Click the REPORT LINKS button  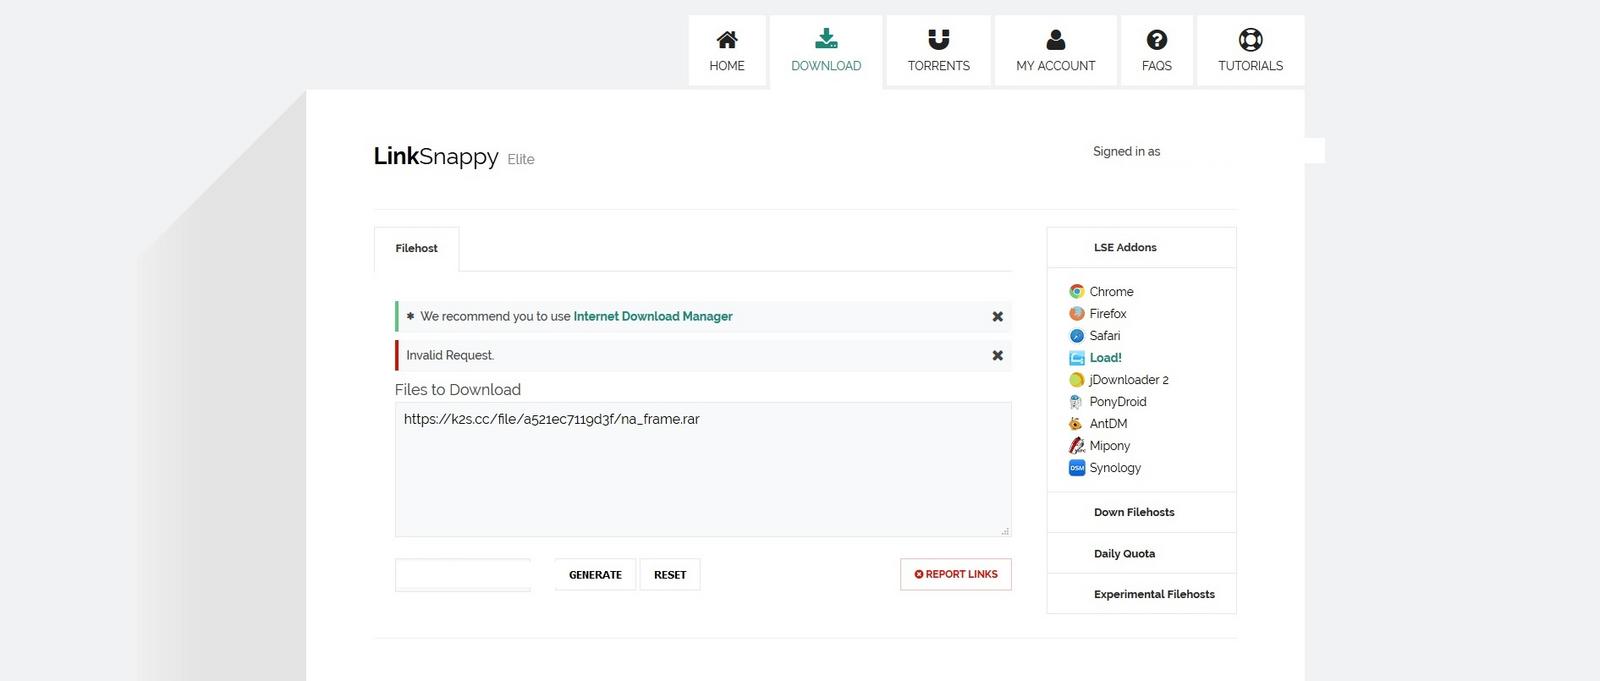(956, 574)
